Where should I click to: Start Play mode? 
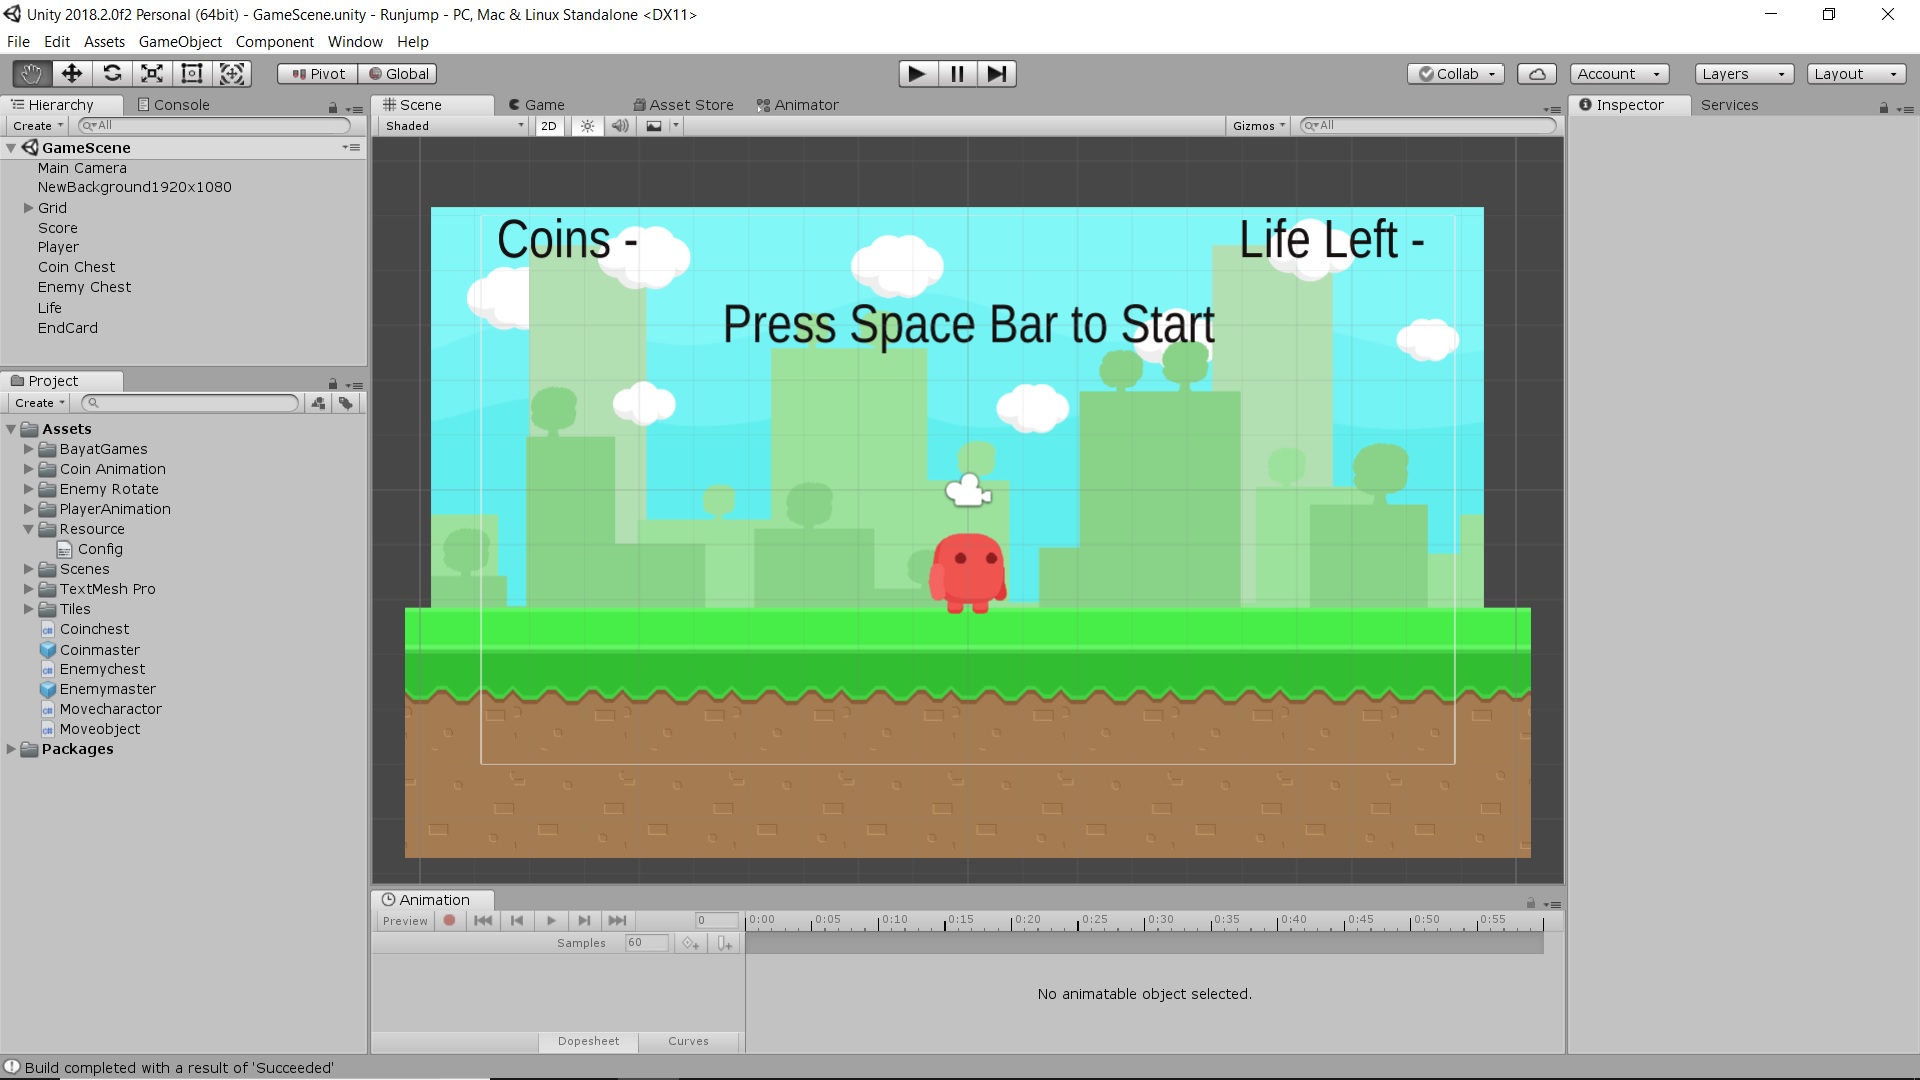pyautogui.click(x=917, y=73)
